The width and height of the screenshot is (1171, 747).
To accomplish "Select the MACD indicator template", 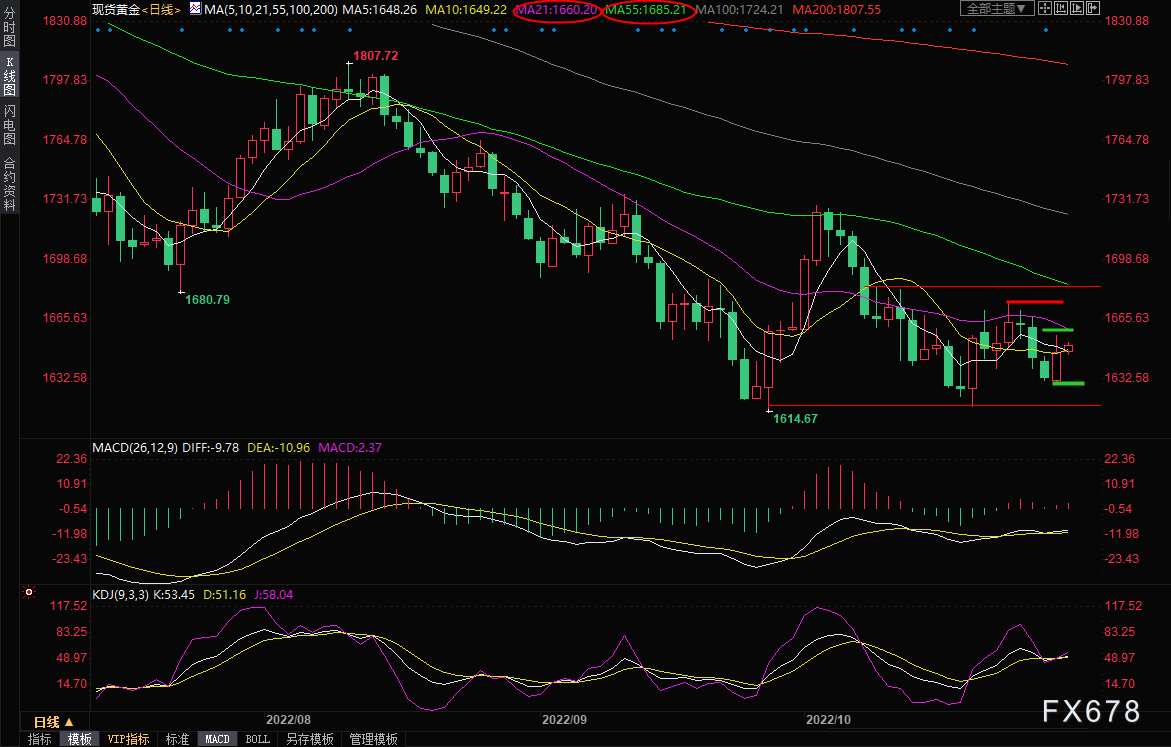I will [x=217, y=739].
